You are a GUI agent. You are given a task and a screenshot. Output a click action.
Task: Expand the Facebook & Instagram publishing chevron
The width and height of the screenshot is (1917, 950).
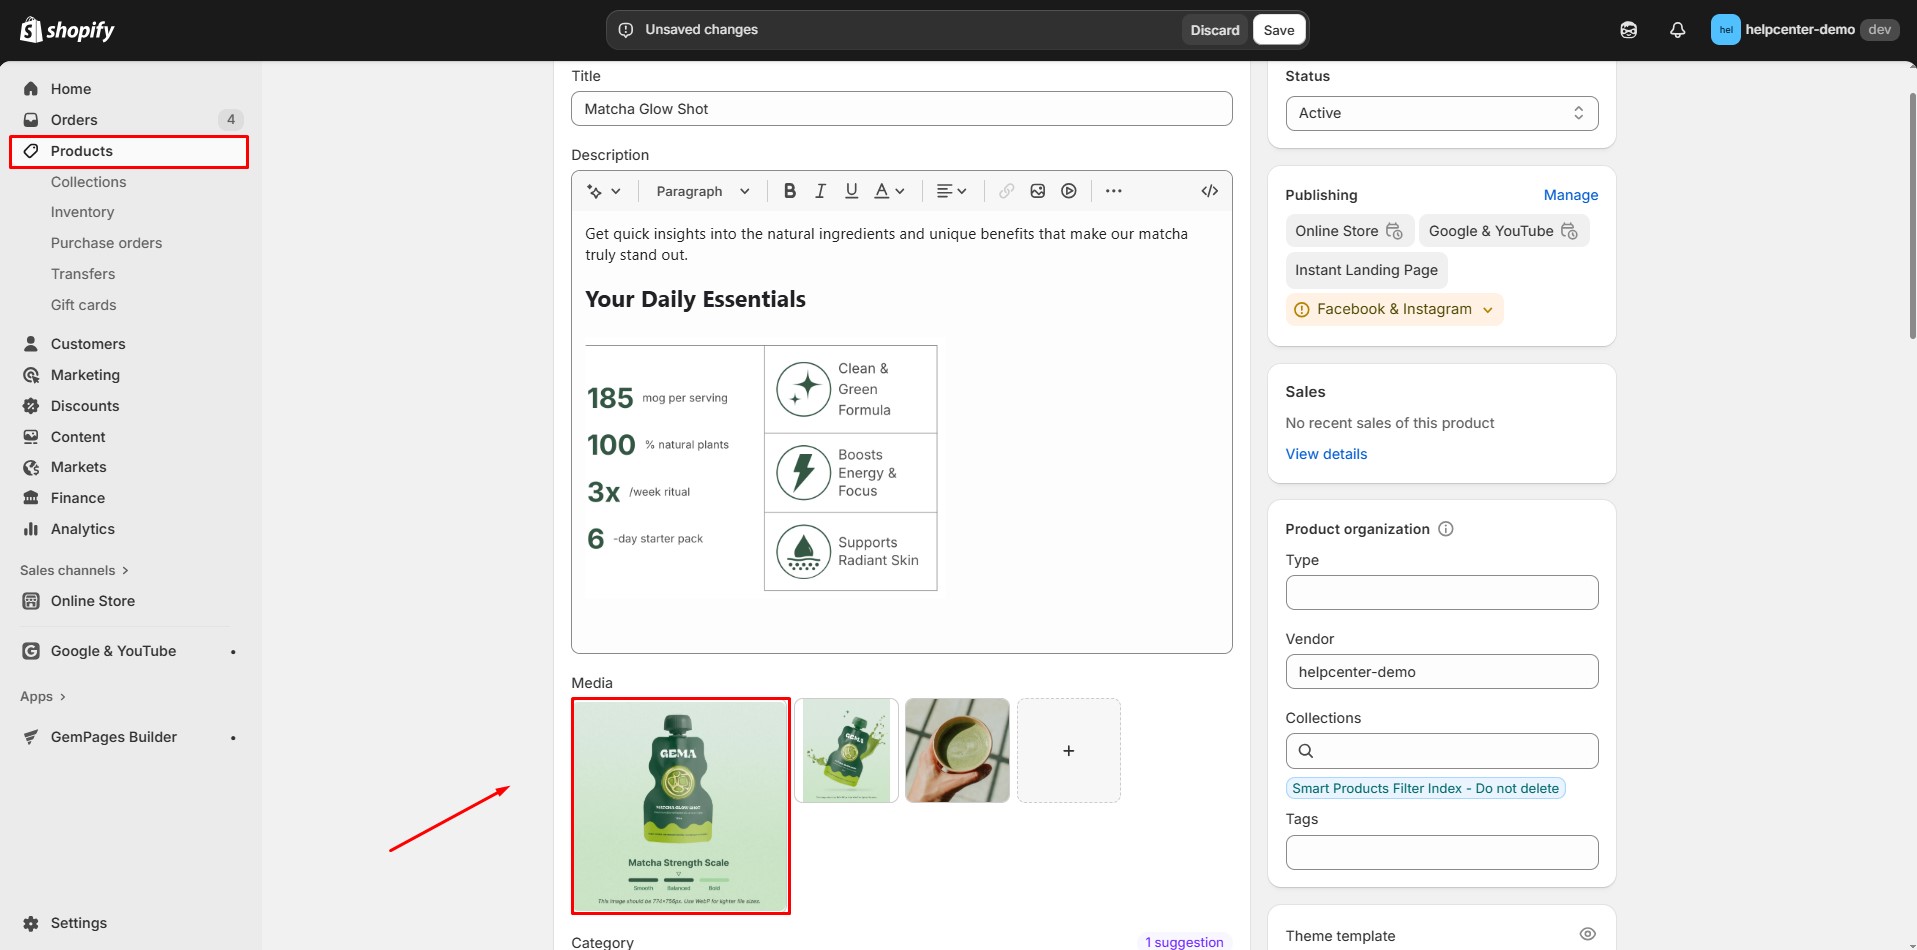(x=1488, y=309)
